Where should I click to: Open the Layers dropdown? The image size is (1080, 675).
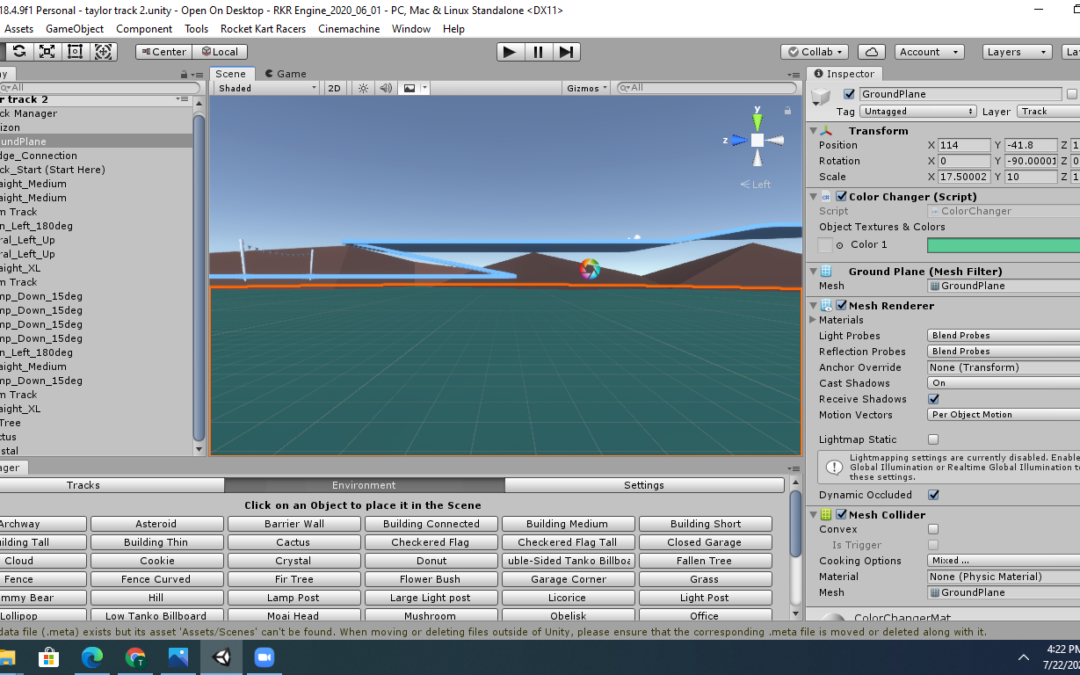(1017, 52)
